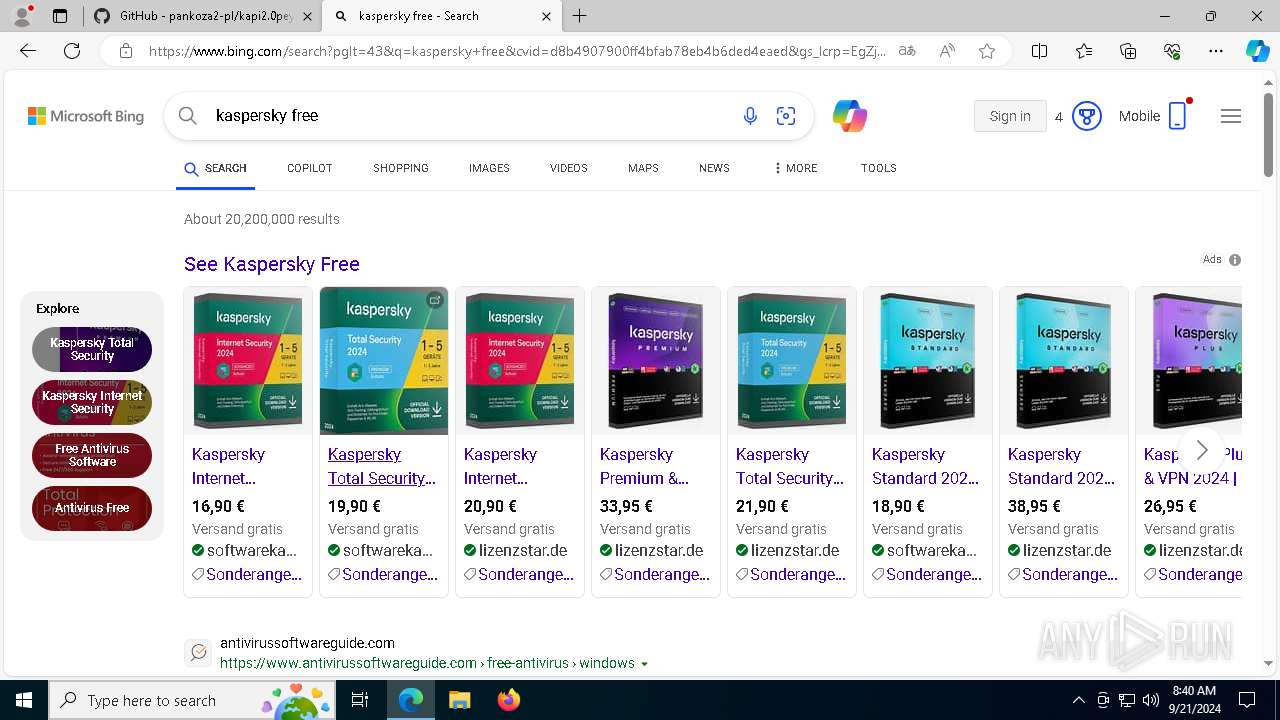Image resolution: width=1280 pixels, height=720 pixels.
Task: Open Mobile phone icon
Action: click(1177, 116)
